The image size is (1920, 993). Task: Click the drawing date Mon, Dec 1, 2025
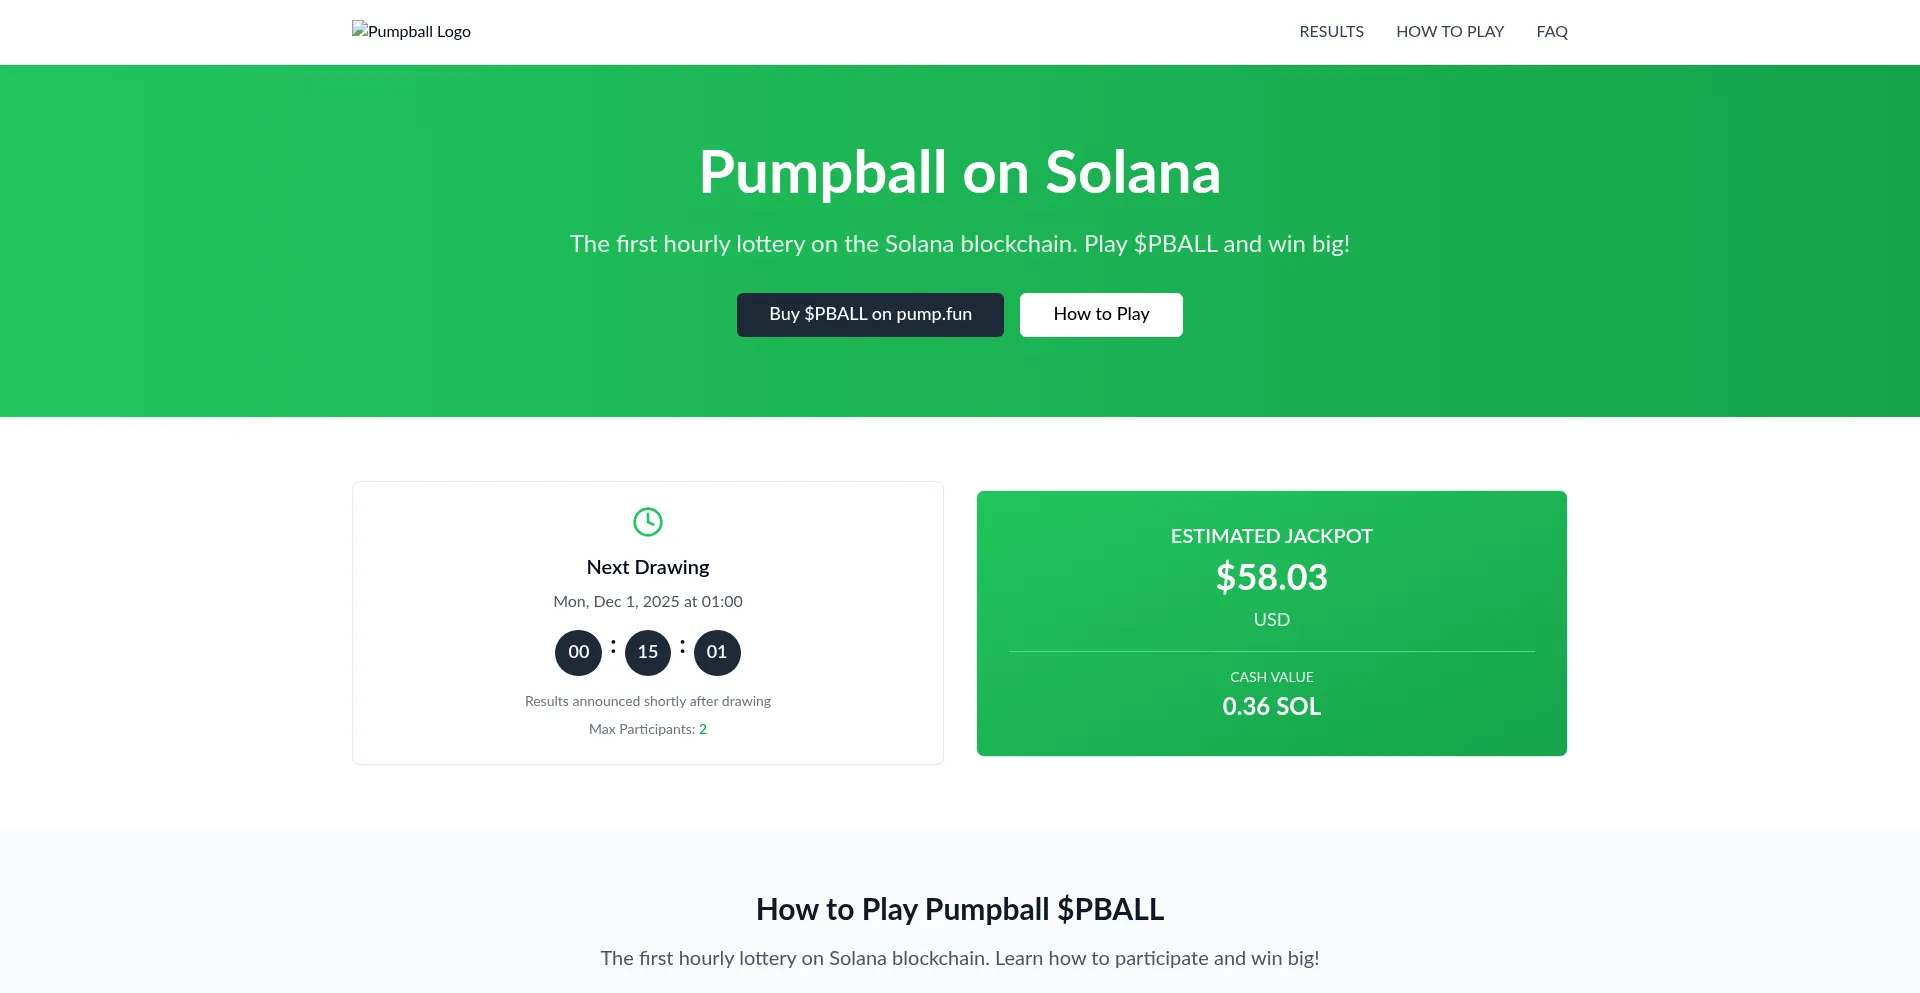648,601
